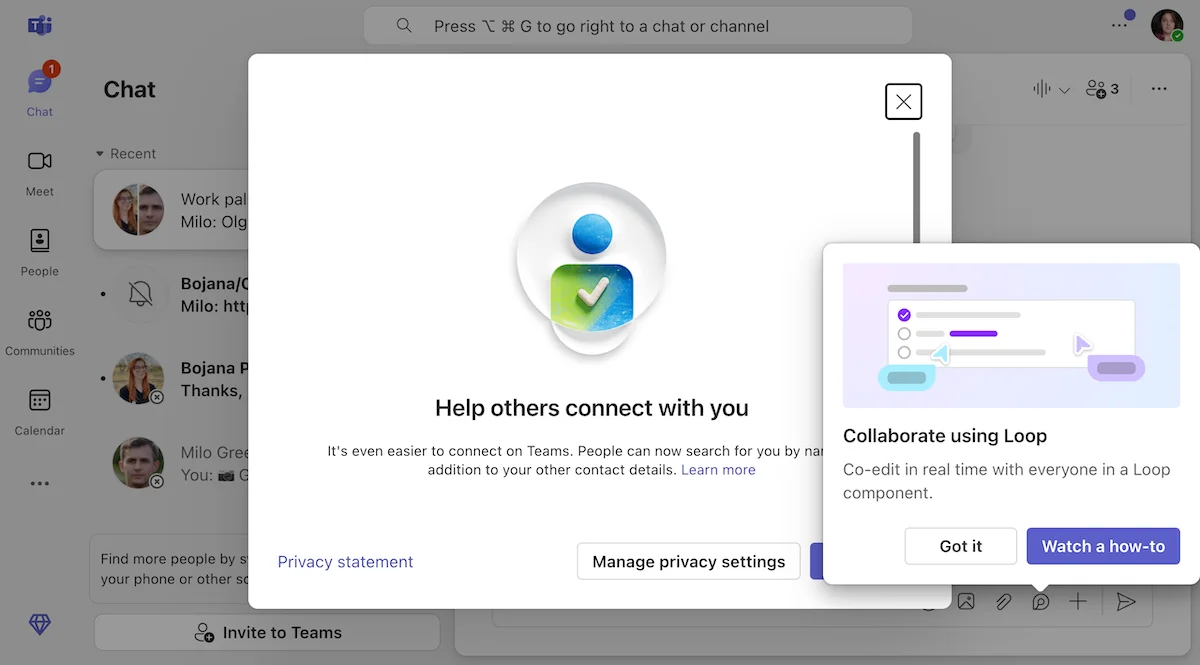Click the insert image icon in compose bar
The height and width of the screenshot is (665, 1200).
coord(966,602)
